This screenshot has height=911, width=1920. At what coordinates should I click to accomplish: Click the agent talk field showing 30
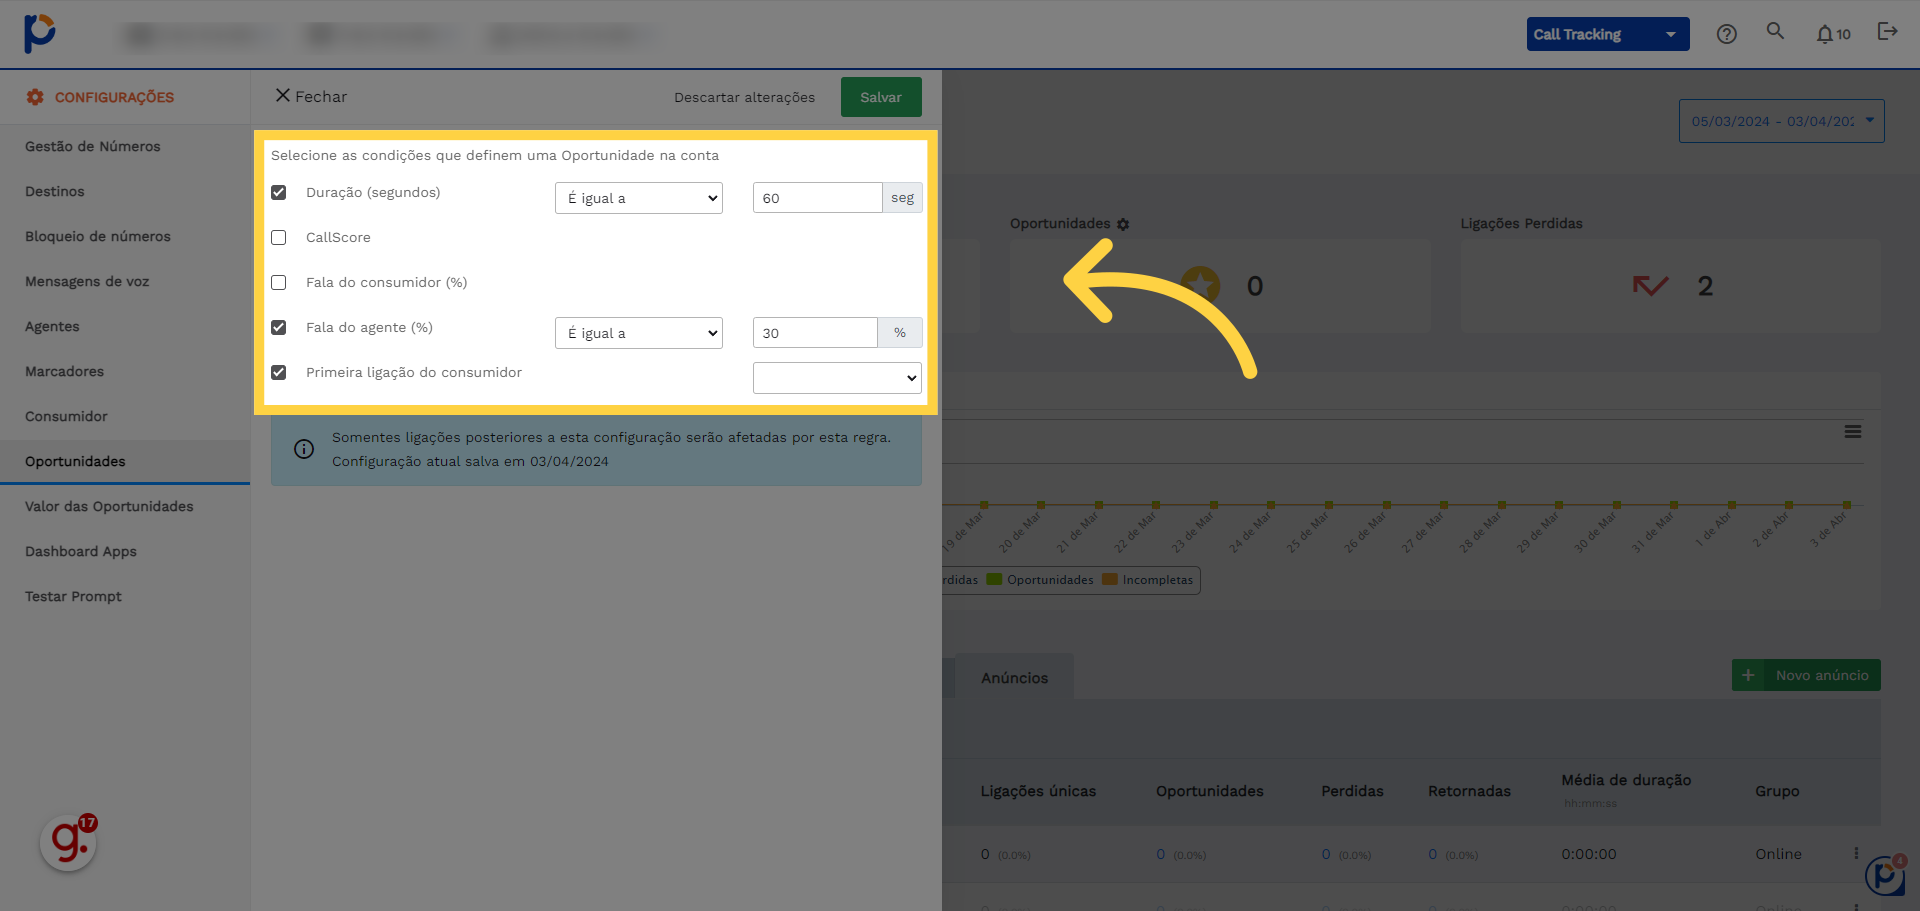(815, 333)
